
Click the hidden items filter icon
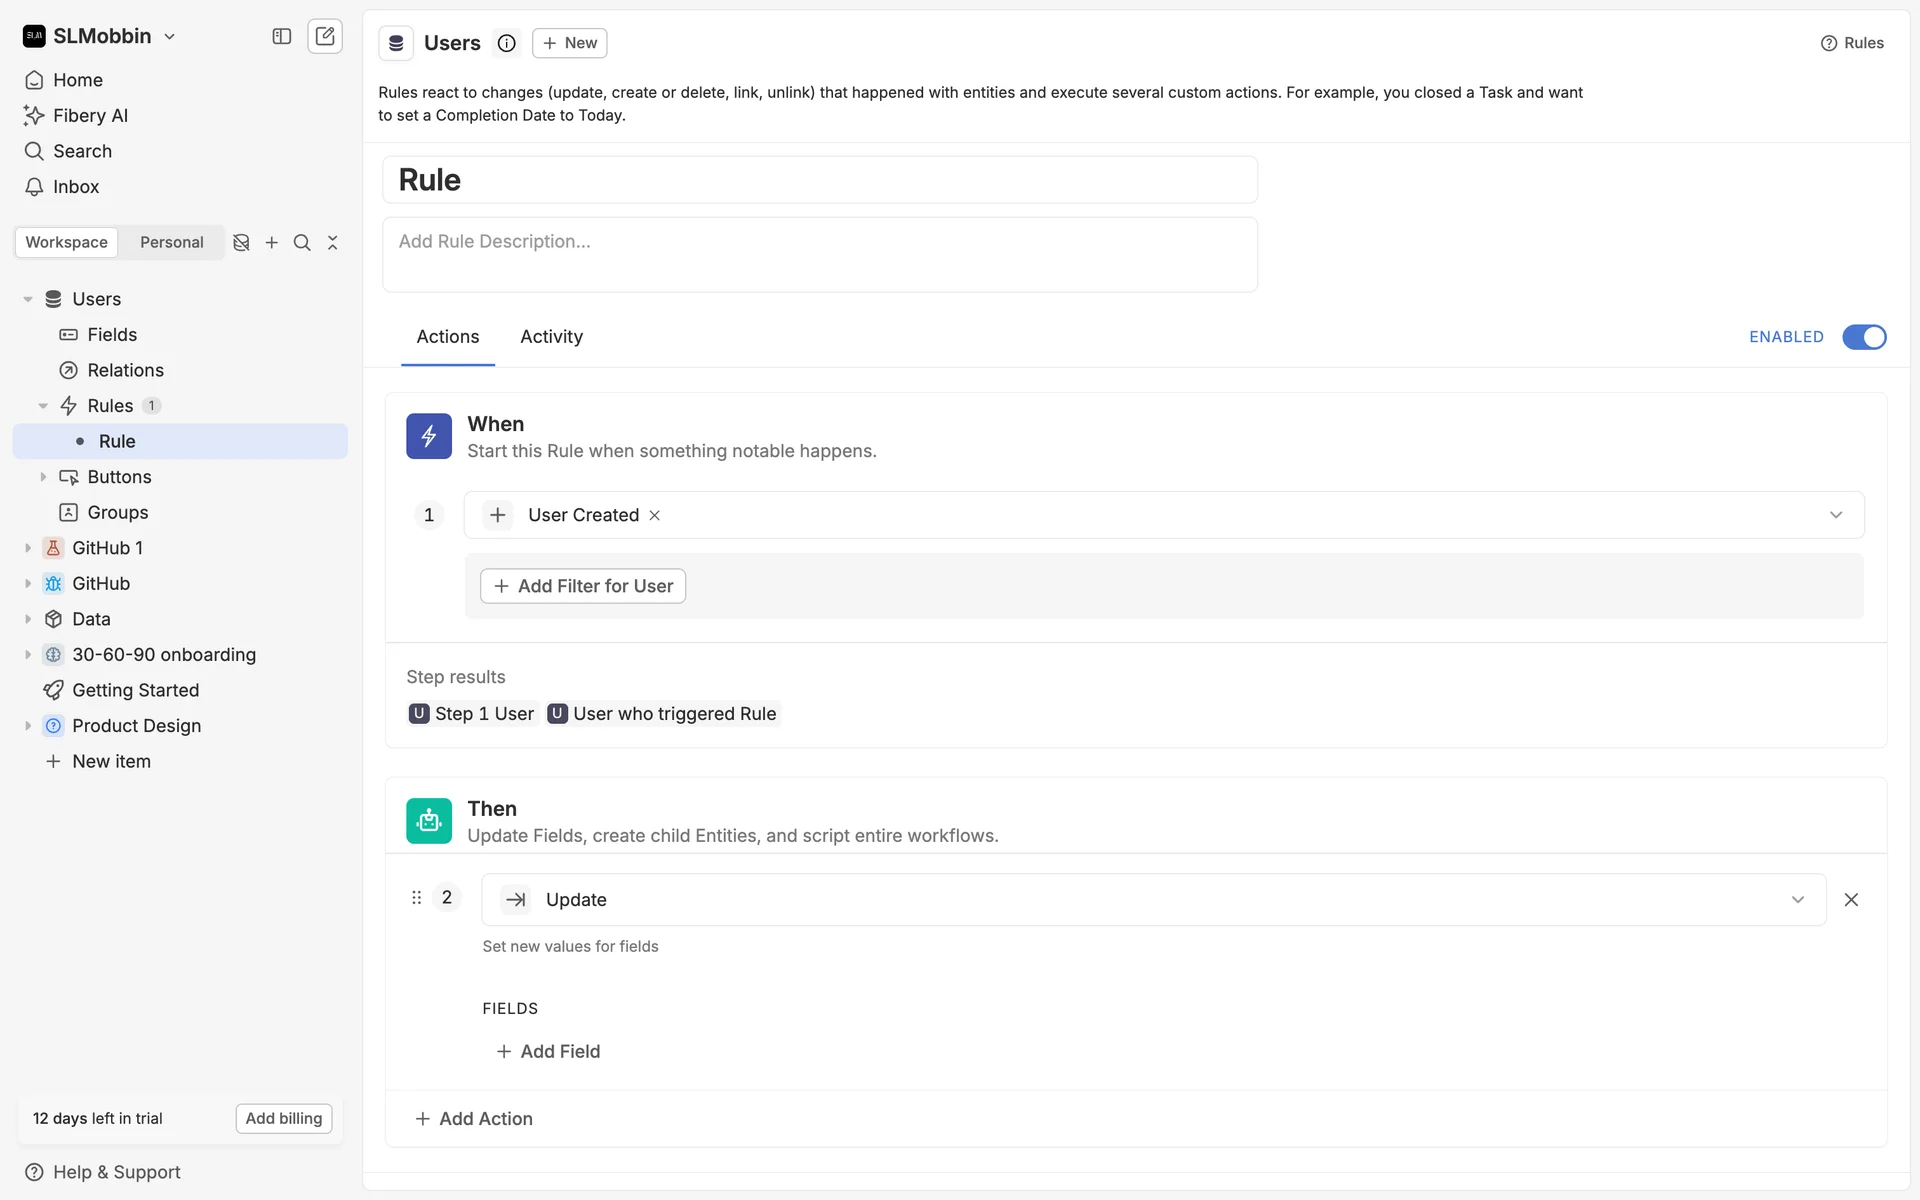[x=241, y=242]
